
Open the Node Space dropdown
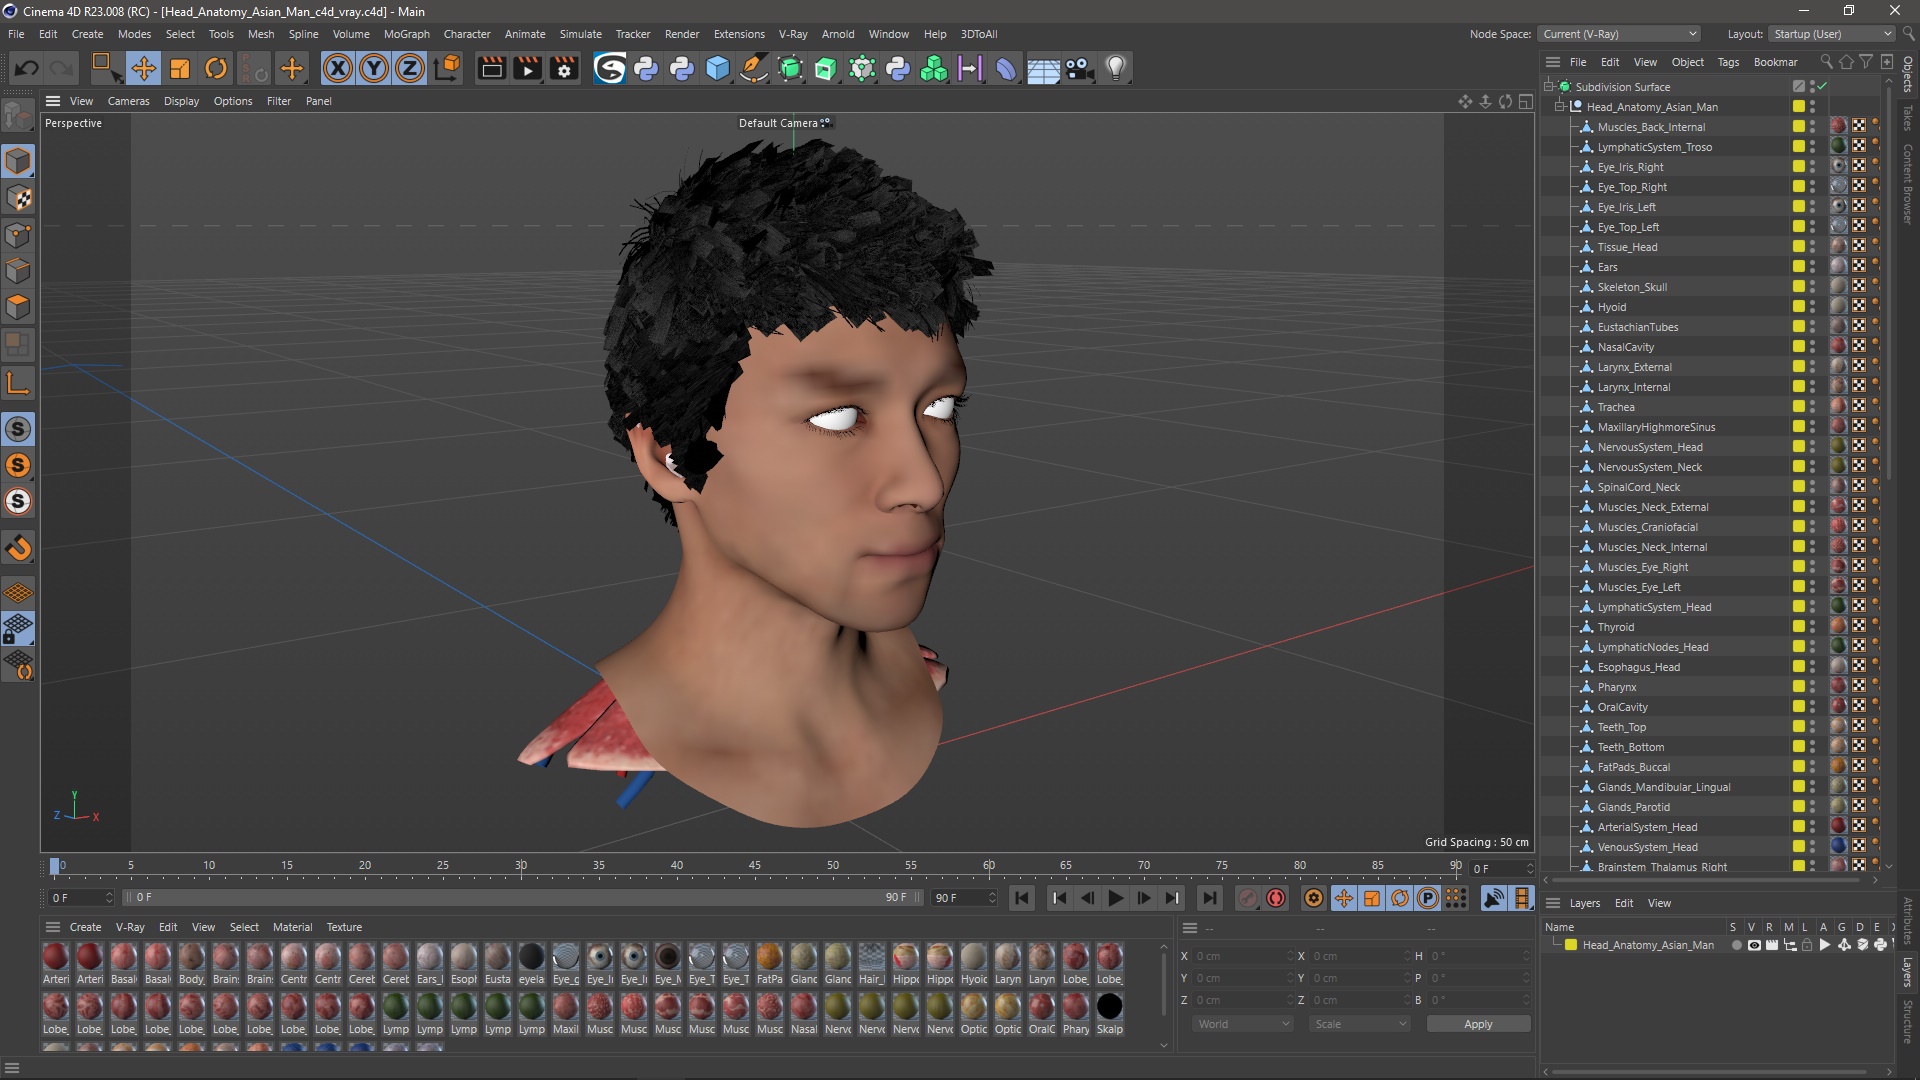point(1619,34)
